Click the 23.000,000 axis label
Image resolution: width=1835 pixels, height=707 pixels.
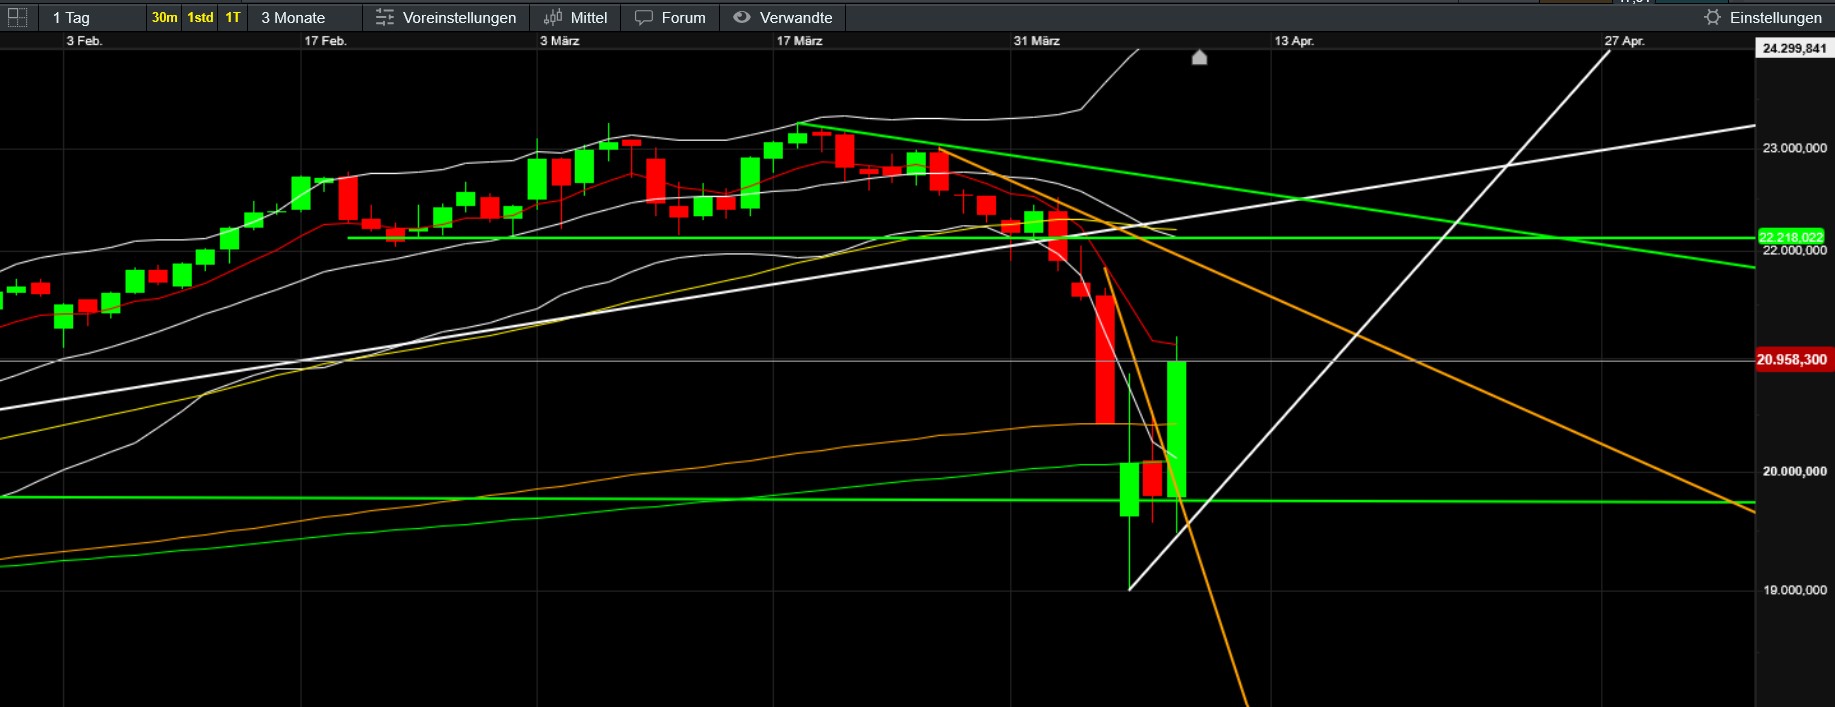tap(1794, 148)
